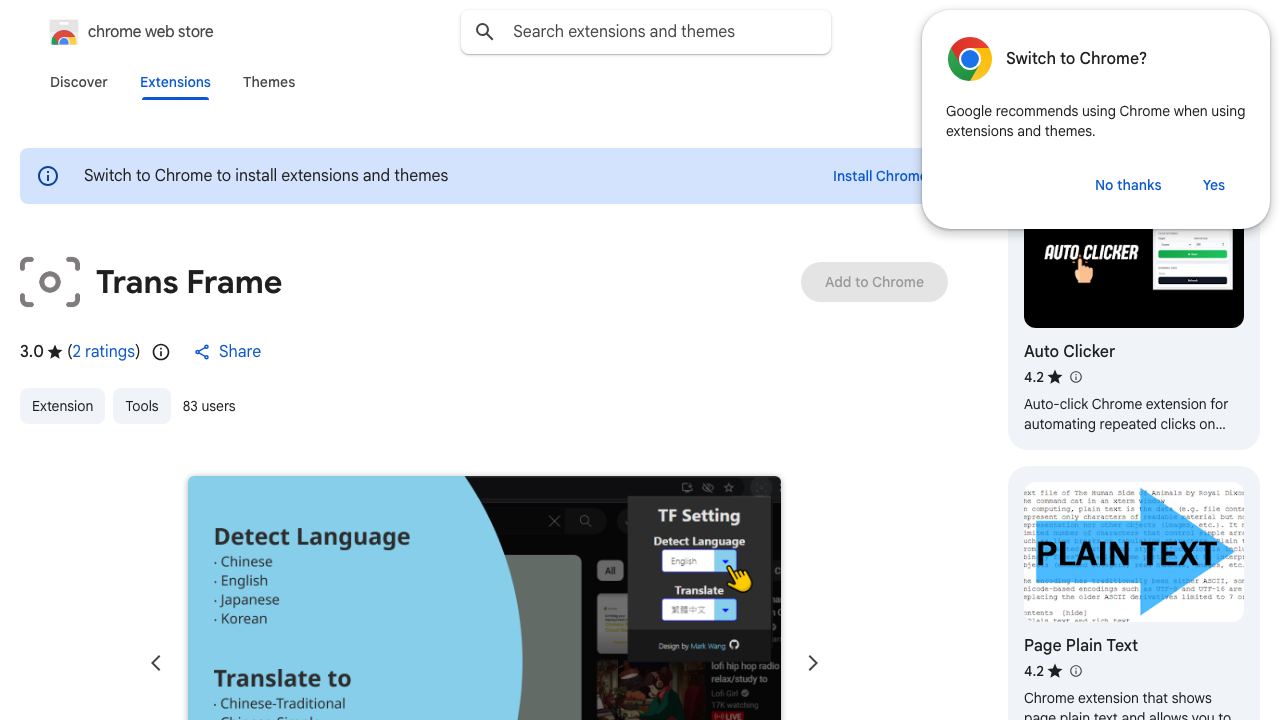Click info icon beside Auto Clicker rating
This screenshot has height=720, width=1280.
point(1076,377)
